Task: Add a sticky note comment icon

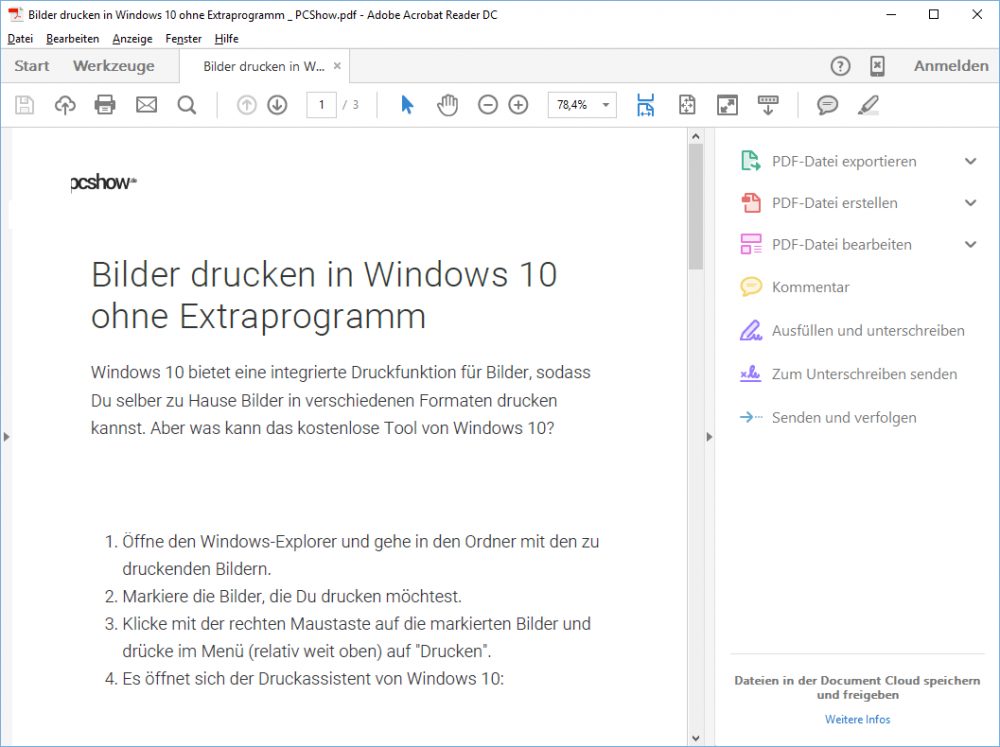Action: click(827, 105)
